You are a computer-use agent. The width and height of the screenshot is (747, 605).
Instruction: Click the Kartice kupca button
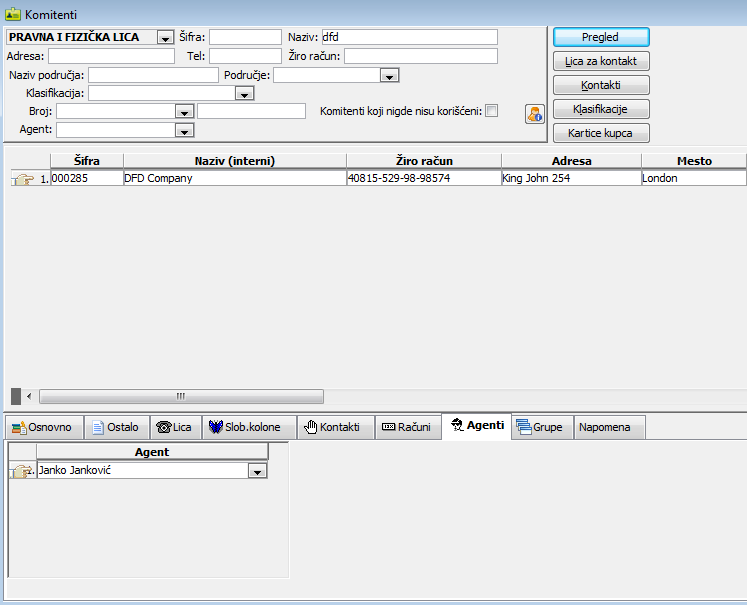[601, 133]
